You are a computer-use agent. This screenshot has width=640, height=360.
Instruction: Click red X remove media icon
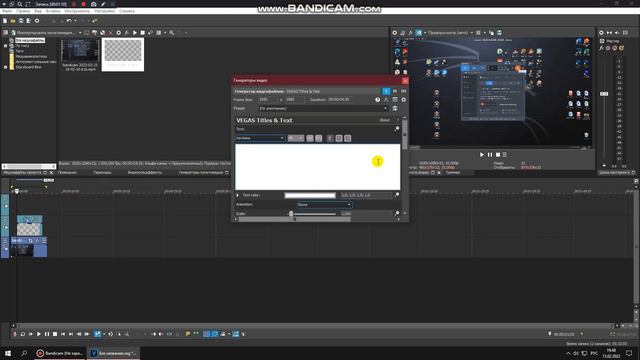coord(110,33)
